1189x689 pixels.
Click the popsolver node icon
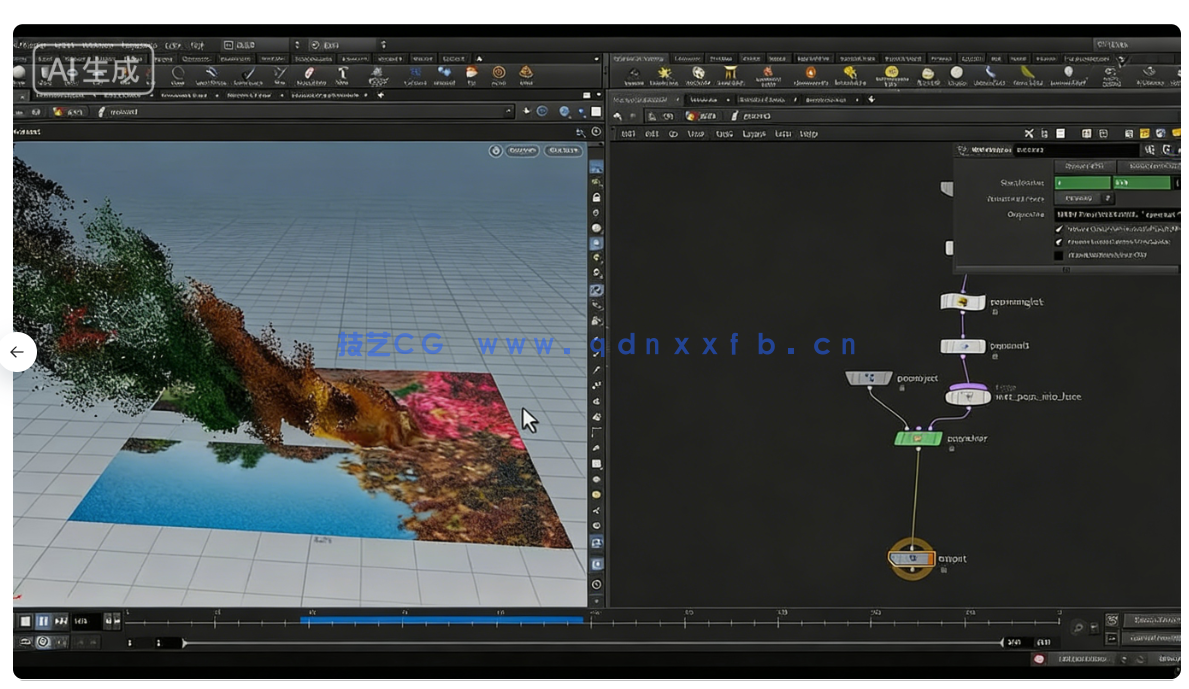click(x=917, y=438)
